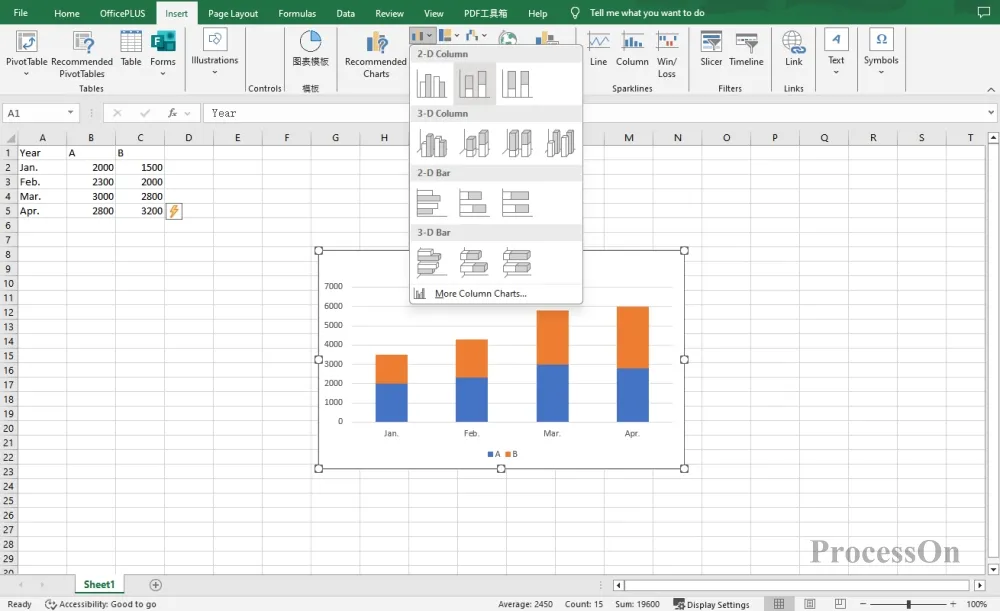Choose the 3-D Stacked Bar icon
This screenshot has width=1000, height=611.
(x=474, y=262)
